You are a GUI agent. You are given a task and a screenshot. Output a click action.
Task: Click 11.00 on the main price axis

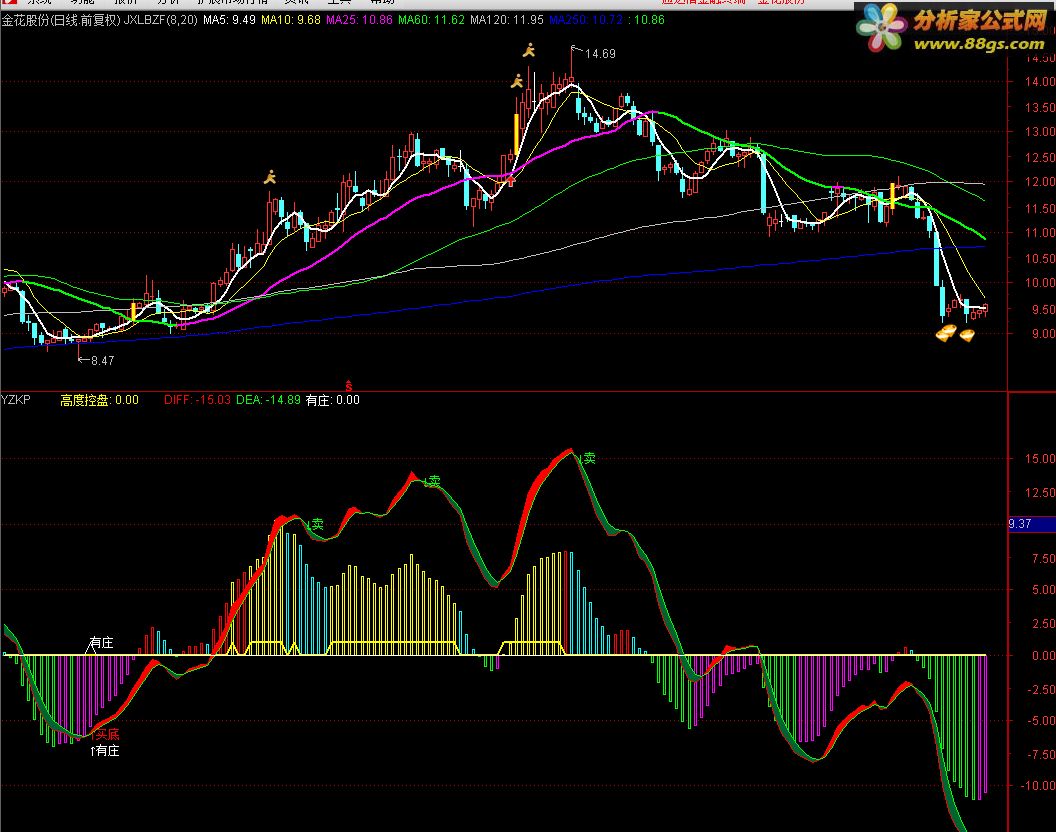[1040, 233]
